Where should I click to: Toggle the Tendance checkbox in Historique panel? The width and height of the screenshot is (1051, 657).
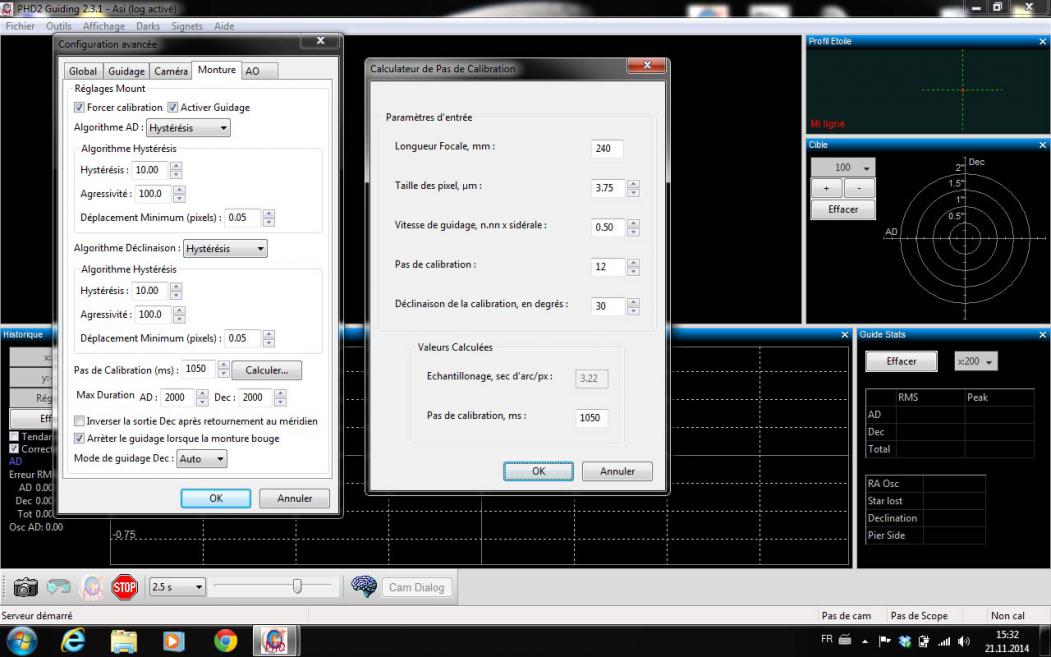point(14,436)
